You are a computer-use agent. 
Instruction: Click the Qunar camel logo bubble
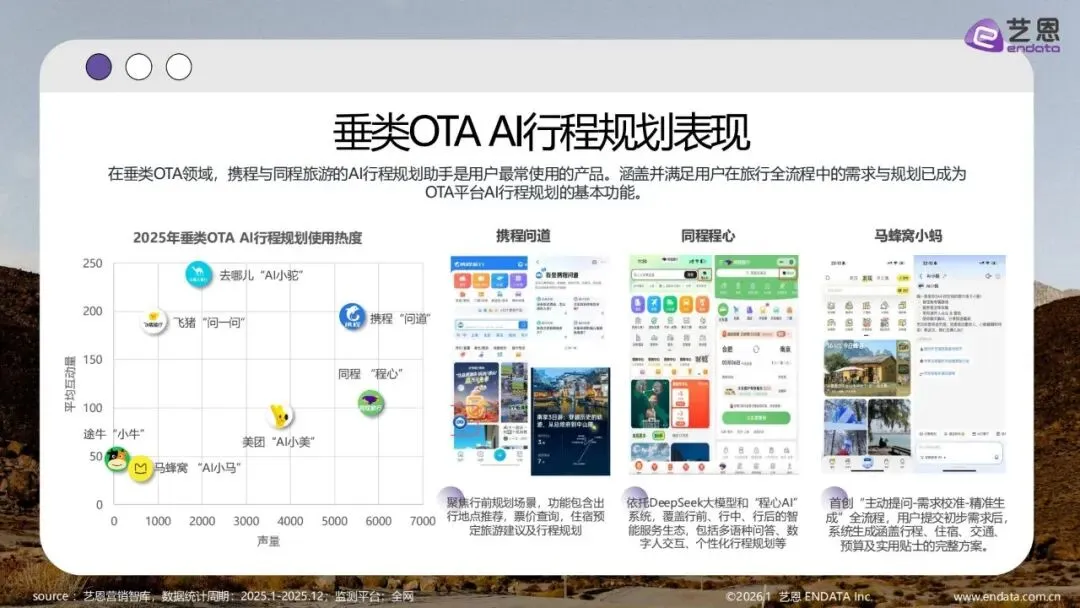198,274
